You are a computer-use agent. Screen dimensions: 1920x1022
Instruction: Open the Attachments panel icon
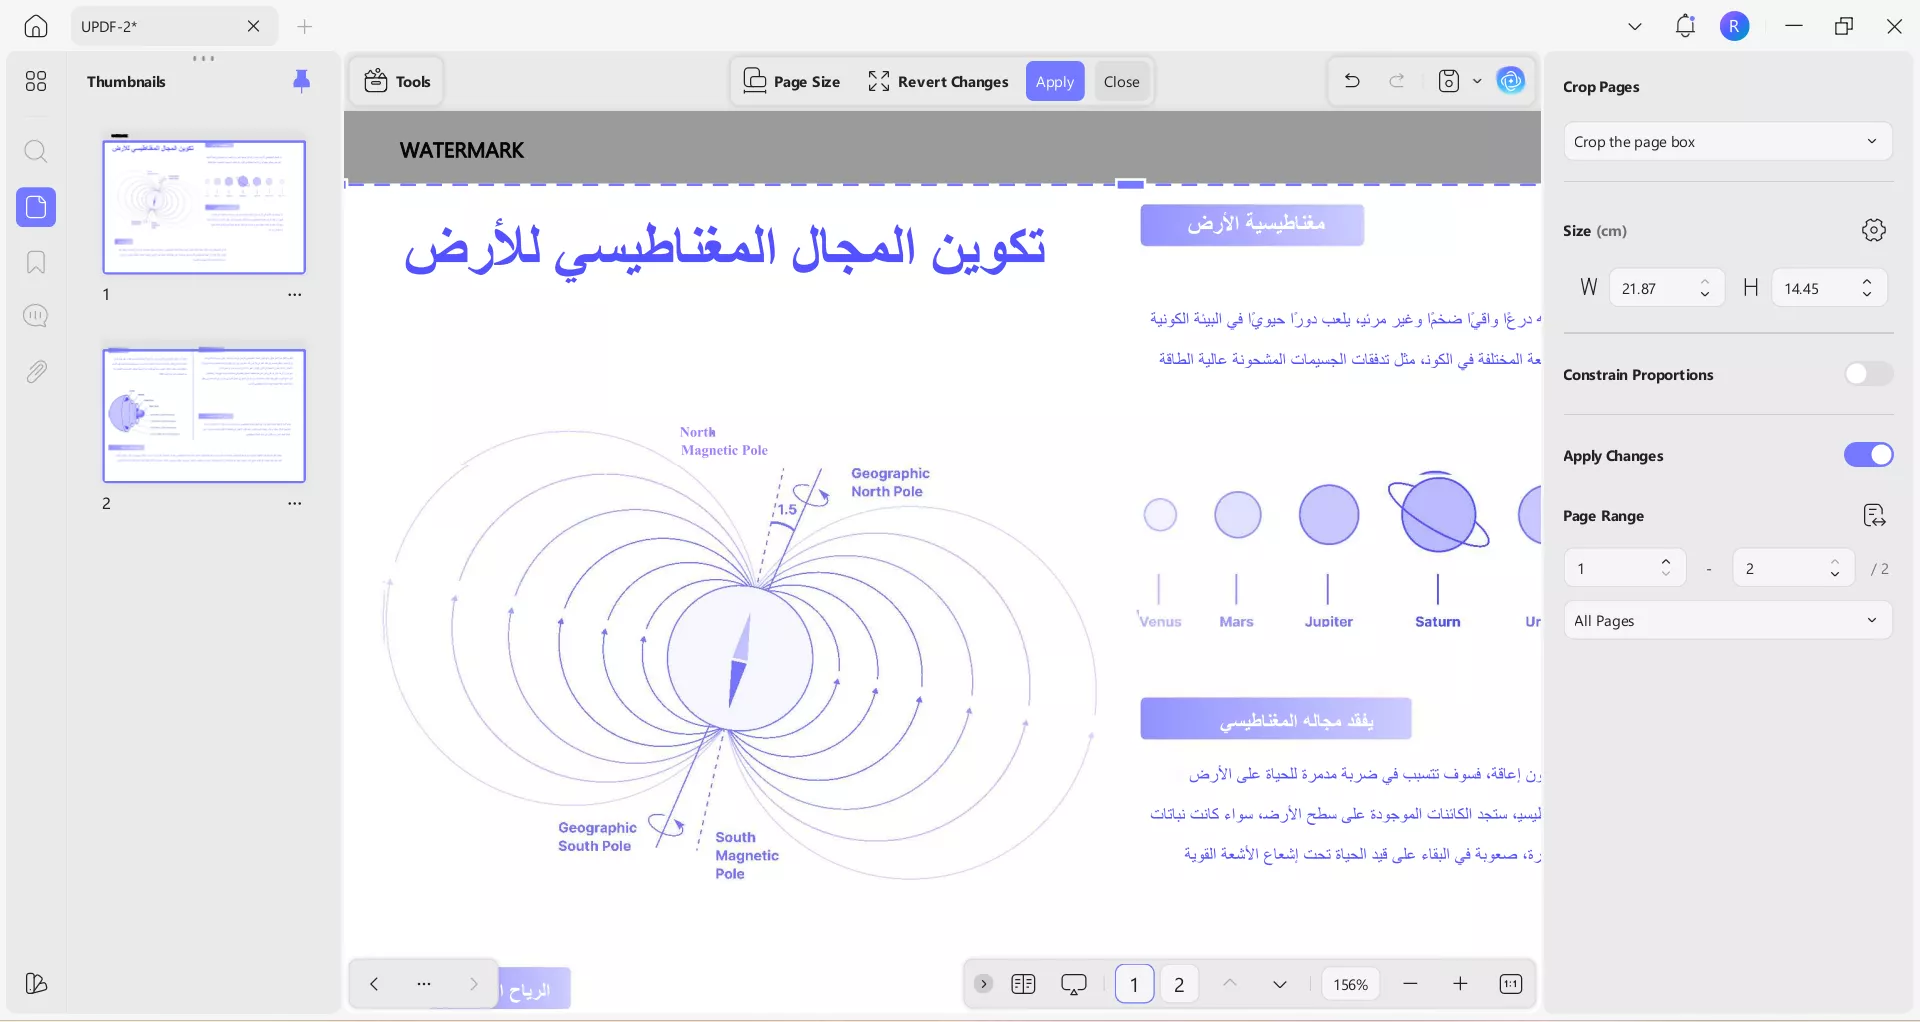(36, 371)
